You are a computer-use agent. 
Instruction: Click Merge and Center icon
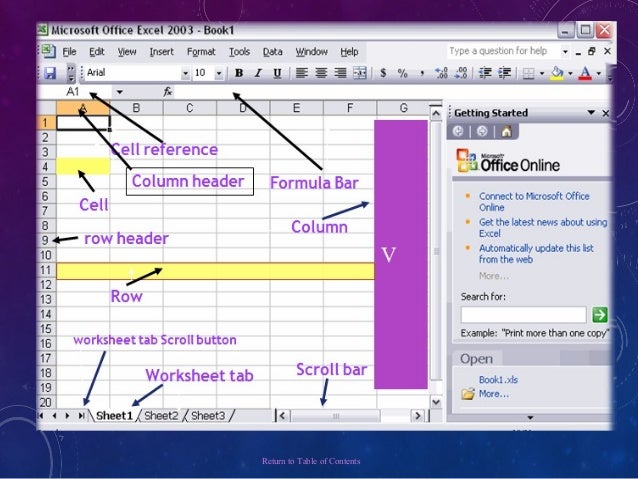(360, 73)
